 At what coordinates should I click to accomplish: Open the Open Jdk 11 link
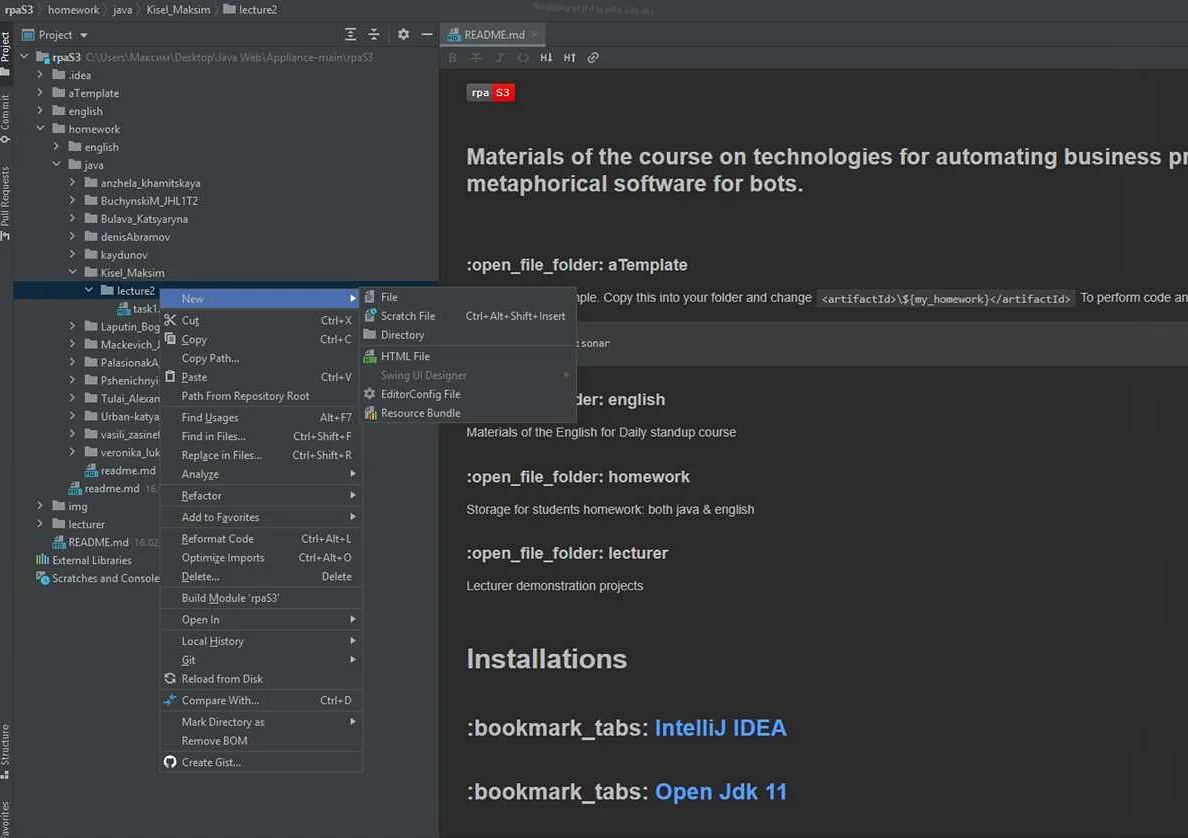coord(721,792)
